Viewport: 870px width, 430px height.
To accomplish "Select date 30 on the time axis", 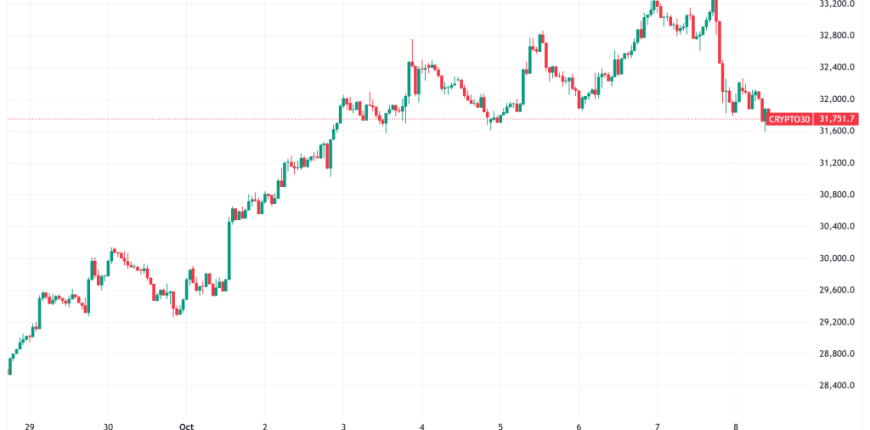I will pyautogui.click(x=107, y=423).
